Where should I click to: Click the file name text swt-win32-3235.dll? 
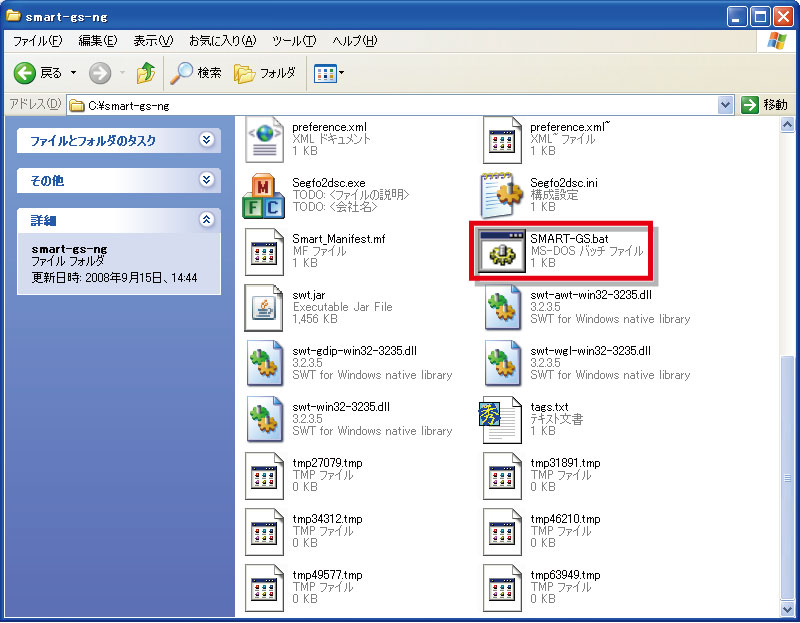pyautogui.click(x=341, y=407)
